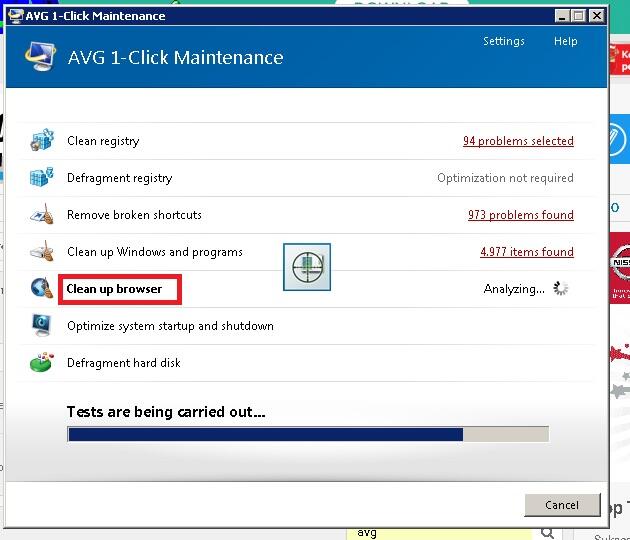Viewport: 630px width, 540px height.
Task: Click the avg search field in browser behind
Action: pyautogui.click(x=438, y=534)
